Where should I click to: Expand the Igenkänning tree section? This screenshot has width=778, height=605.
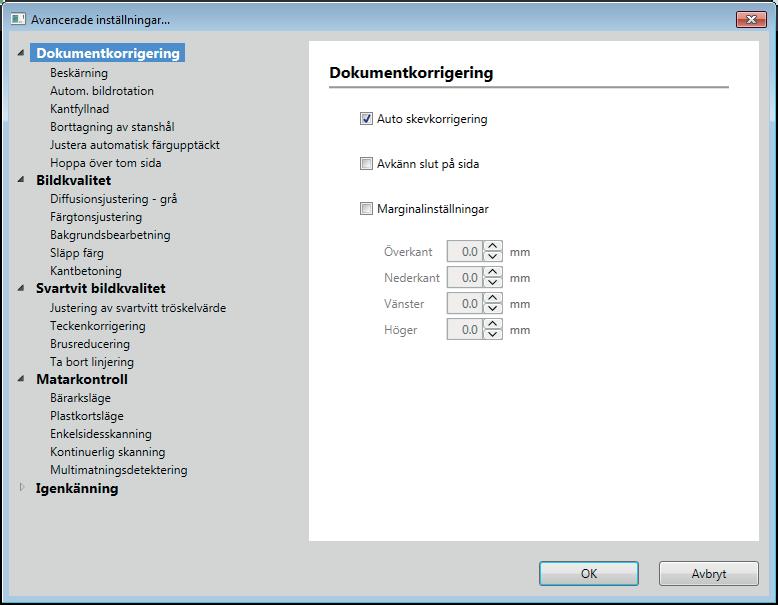point(21,487)
